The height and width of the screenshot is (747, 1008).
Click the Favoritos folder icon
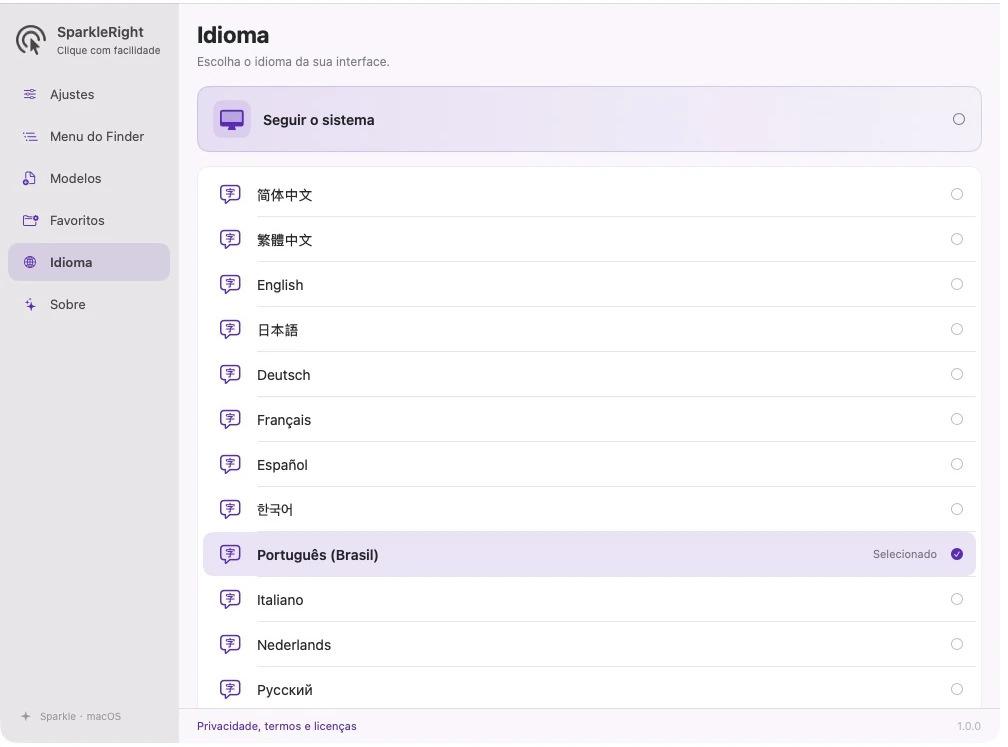[31, 220]
